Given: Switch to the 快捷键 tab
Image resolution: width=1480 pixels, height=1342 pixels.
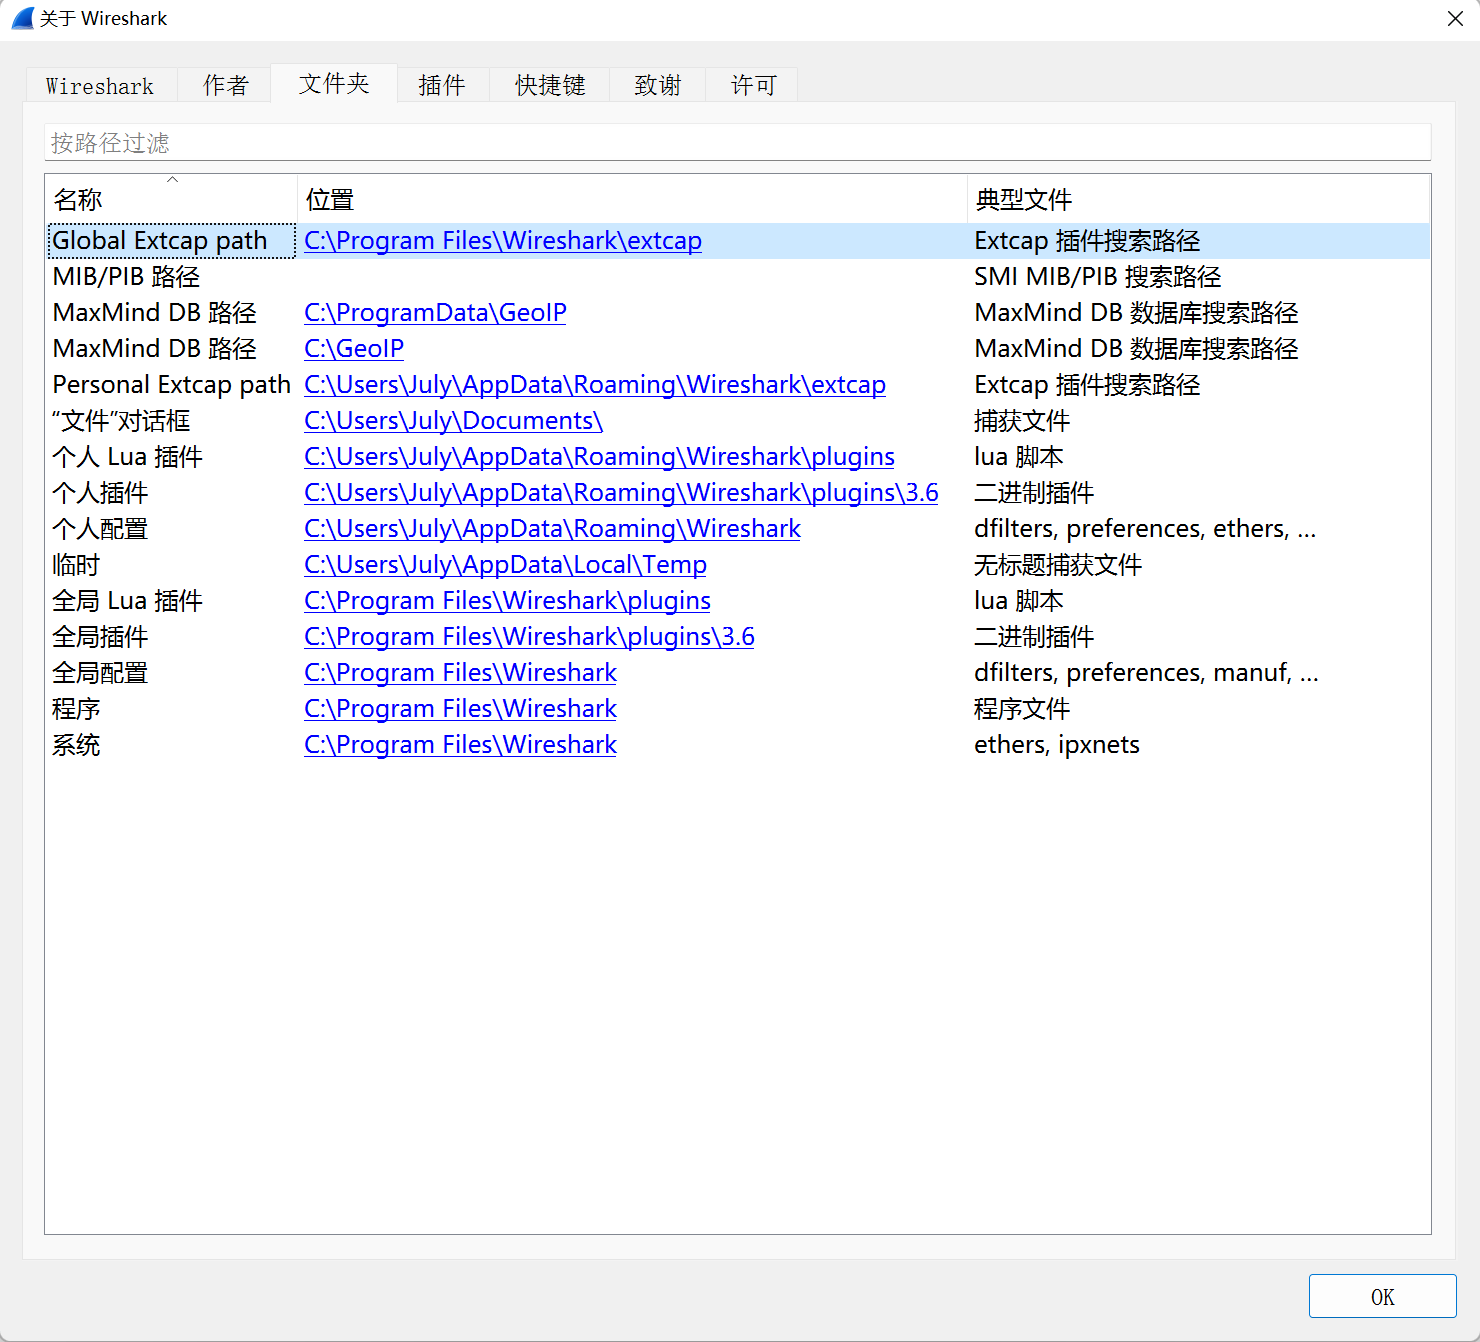Looking at the screenshot, I should point(549,85).
